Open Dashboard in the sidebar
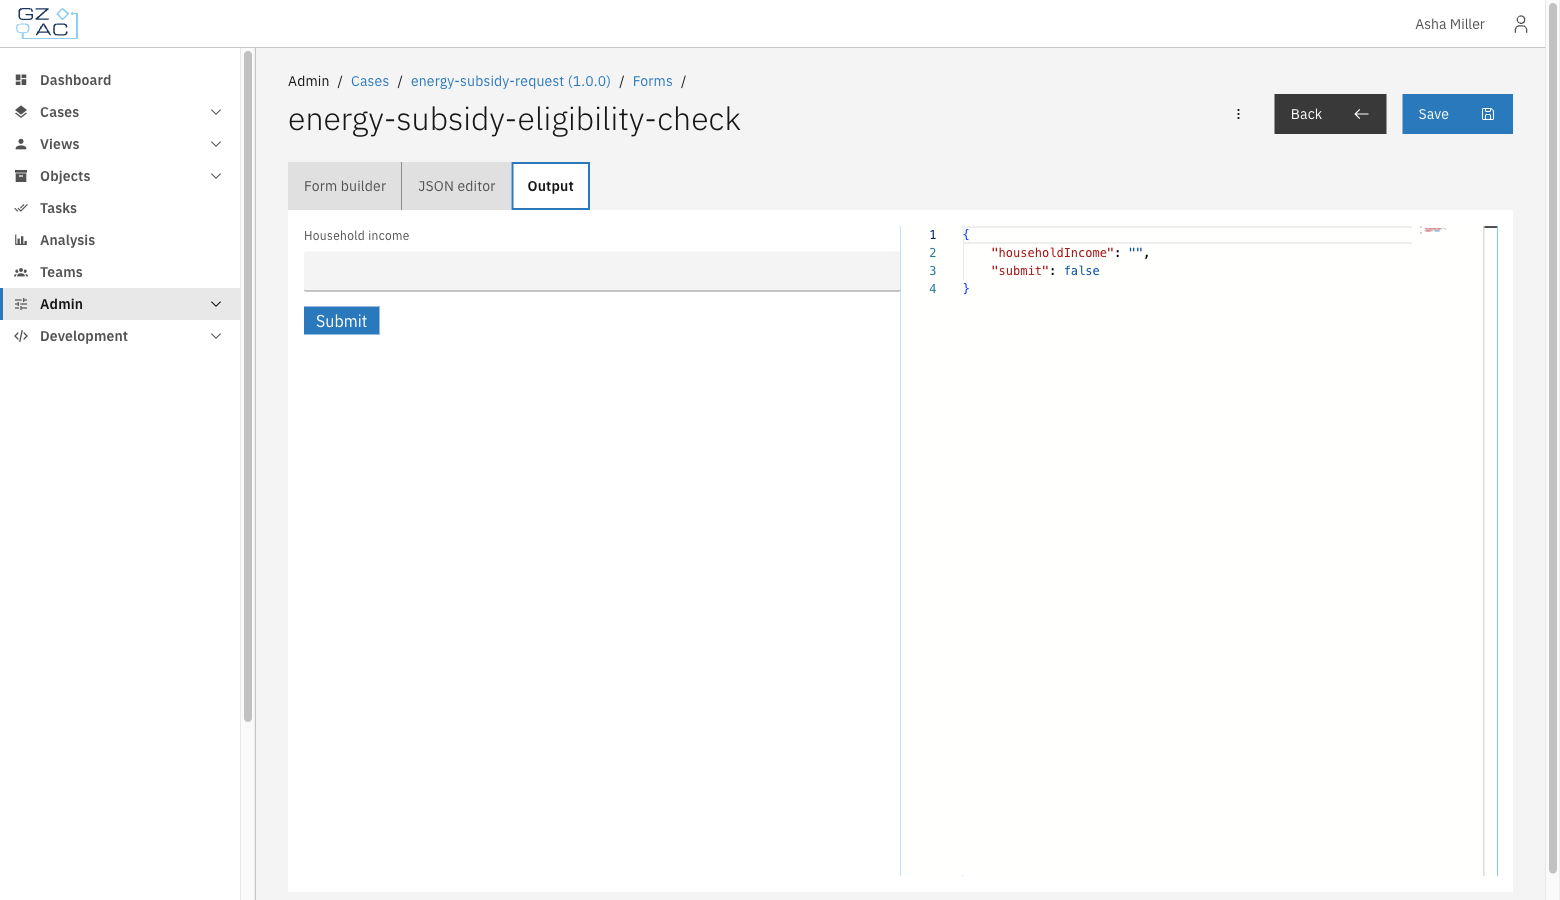The height and width of the screenshot is (900, 1560). tap(120, 80)
